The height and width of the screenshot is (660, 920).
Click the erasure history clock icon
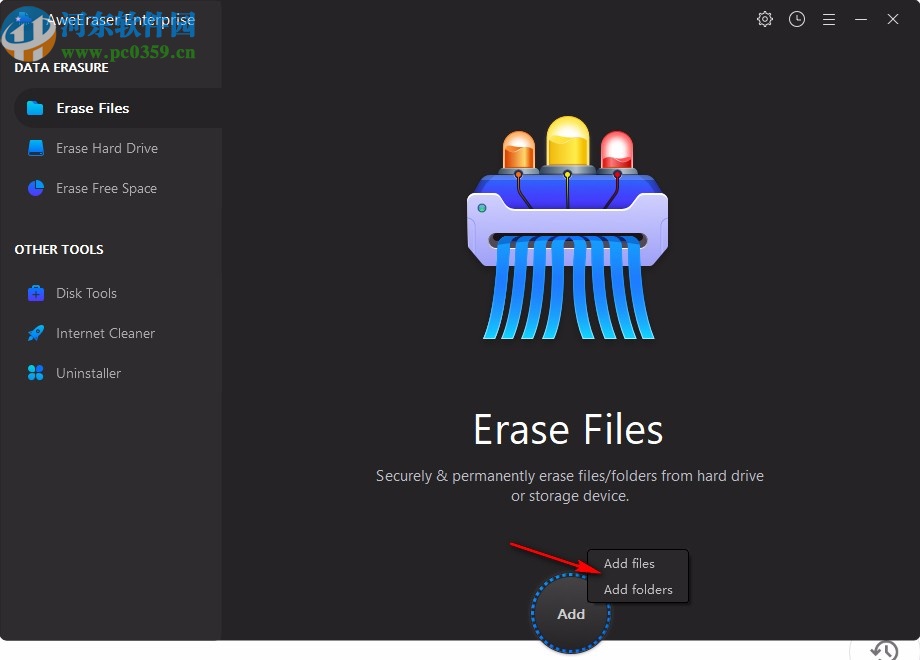797,19
